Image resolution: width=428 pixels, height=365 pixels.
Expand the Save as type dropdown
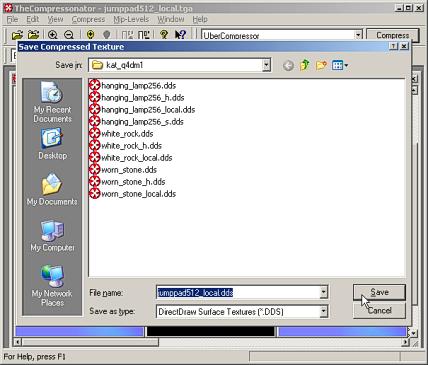coord(323,312)
